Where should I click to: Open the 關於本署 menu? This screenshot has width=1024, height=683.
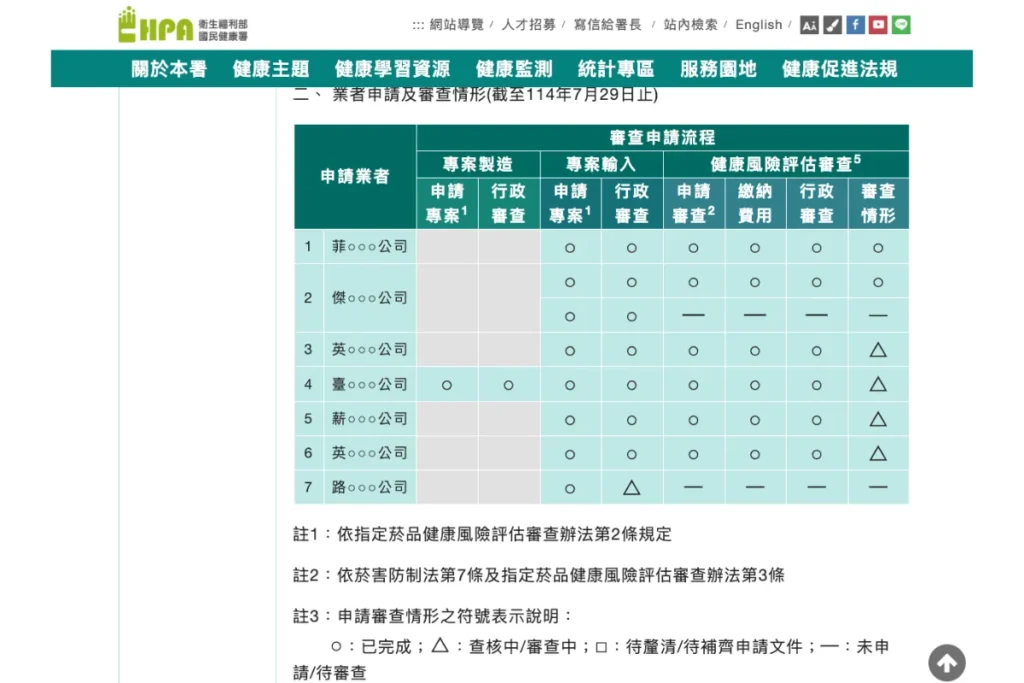click(169, 69)
